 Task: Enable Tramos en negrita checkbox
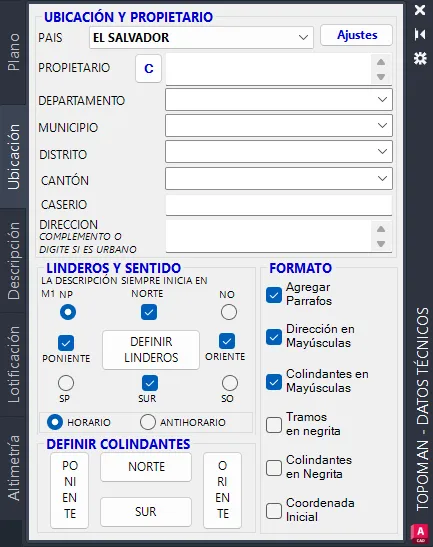pyautogui.click(x=274, y=425)
